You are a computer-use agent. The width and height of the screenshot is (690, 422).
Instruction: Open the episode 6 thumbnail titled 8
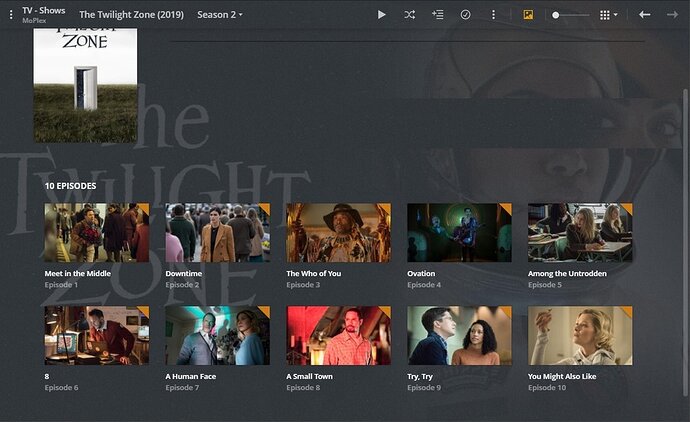pyautogui.click(x=97, y=335)
